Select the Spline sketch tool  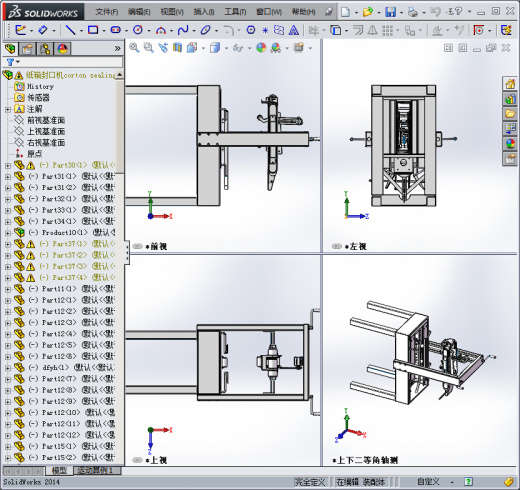pos(183,30)
